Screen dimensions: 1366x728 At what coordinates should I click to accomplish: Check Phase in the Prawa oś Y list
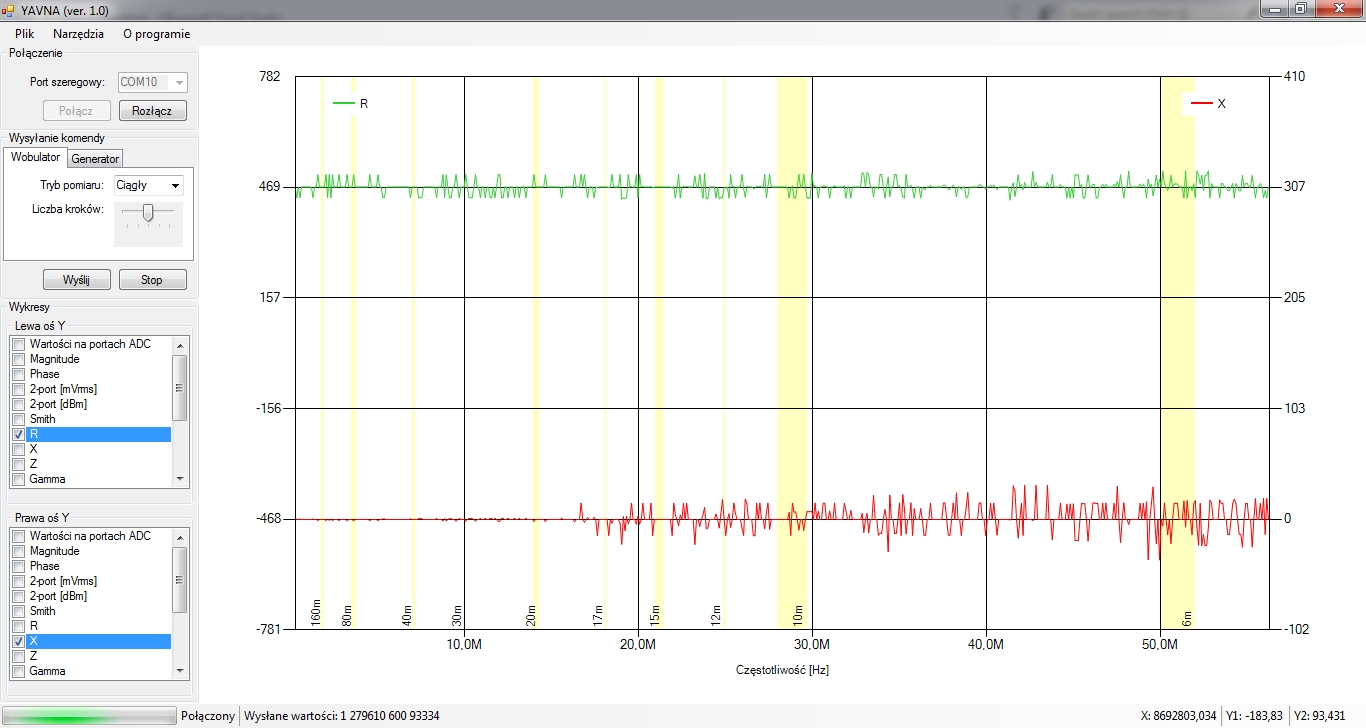[x=18, y=566]
